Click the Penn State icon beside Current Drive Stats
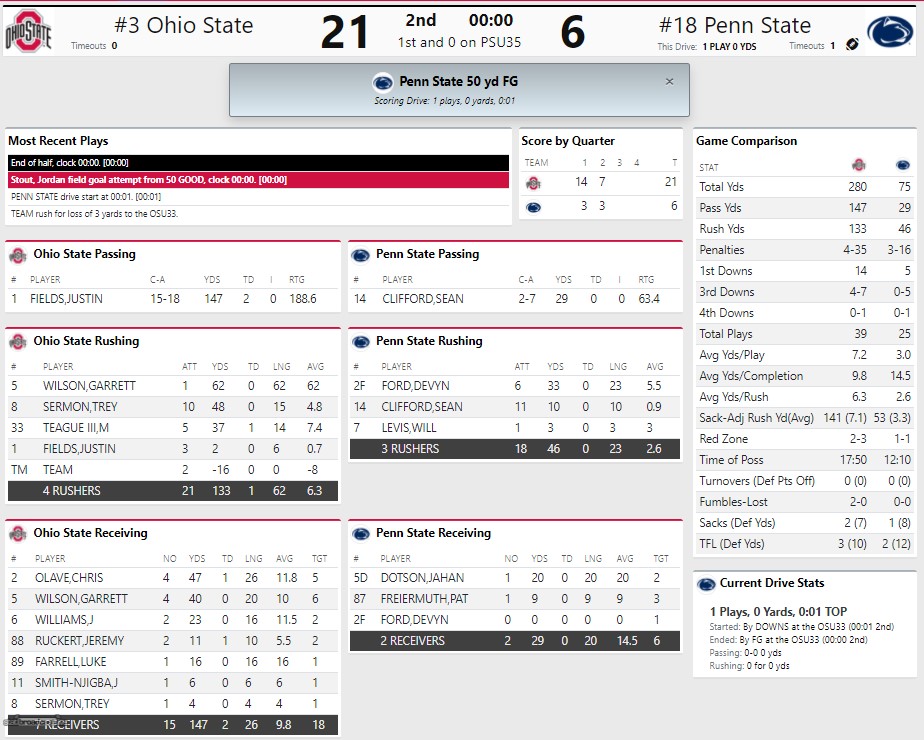The image size is (924, 740). pos(707,584)
